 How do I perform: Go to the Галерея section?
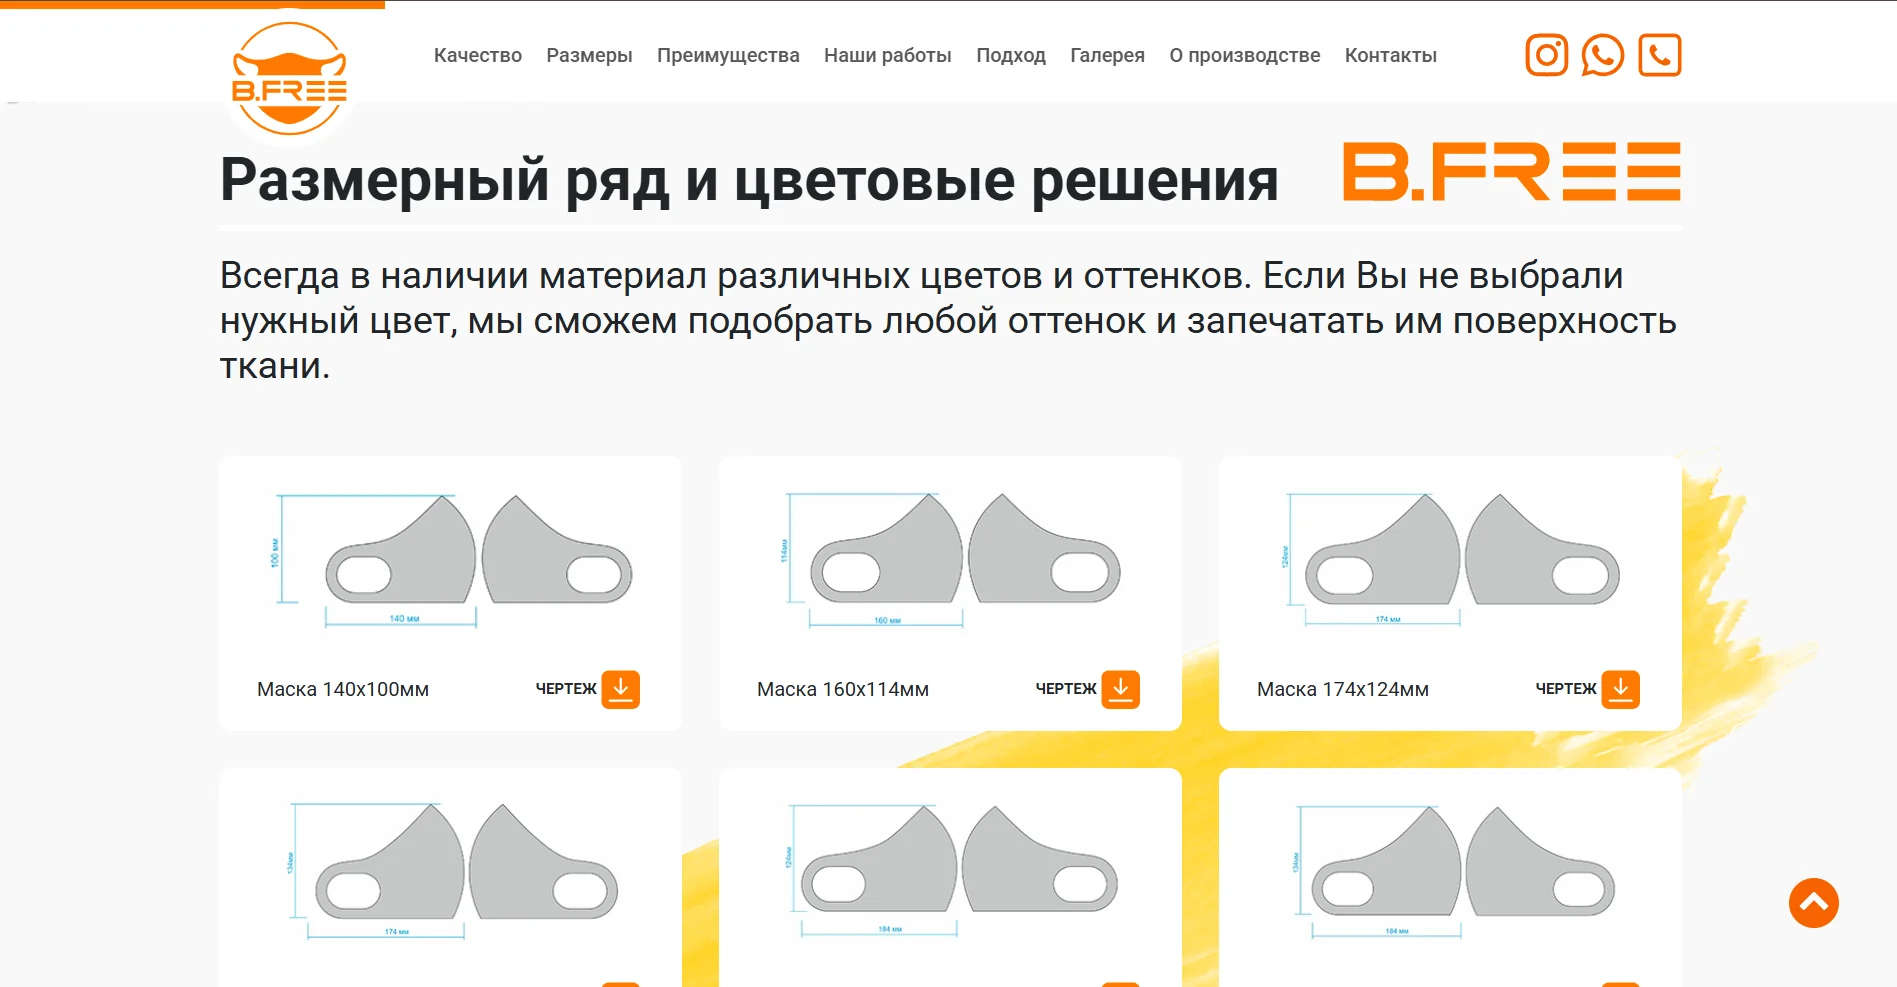pos(1107,56)
